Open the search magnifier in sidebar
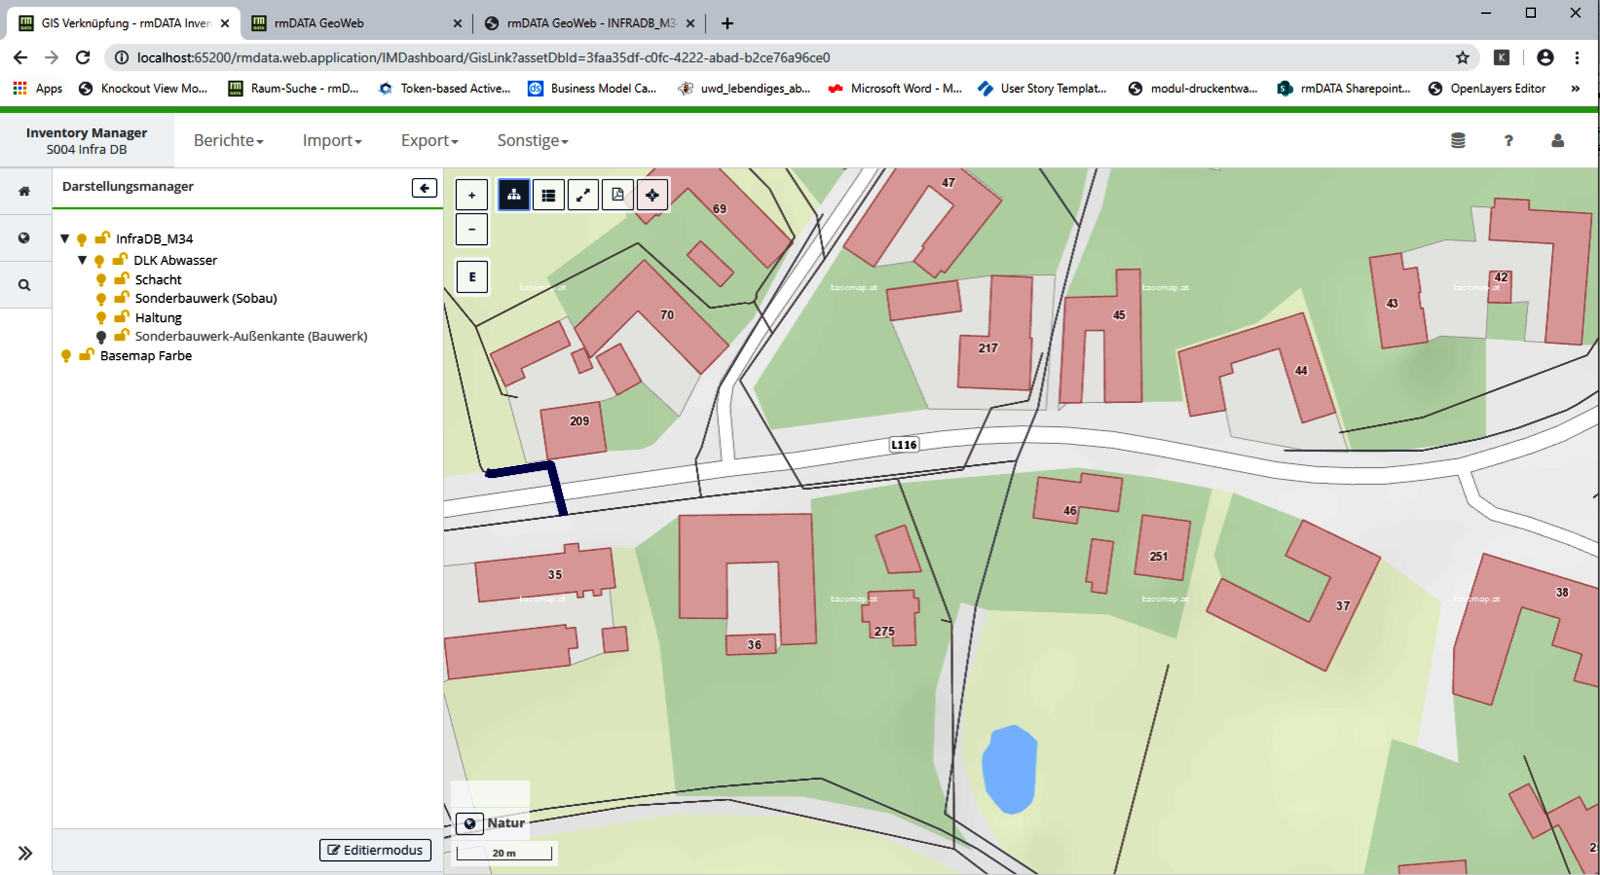This screenshot has width=1600, height=875. (x=24, y=285)
